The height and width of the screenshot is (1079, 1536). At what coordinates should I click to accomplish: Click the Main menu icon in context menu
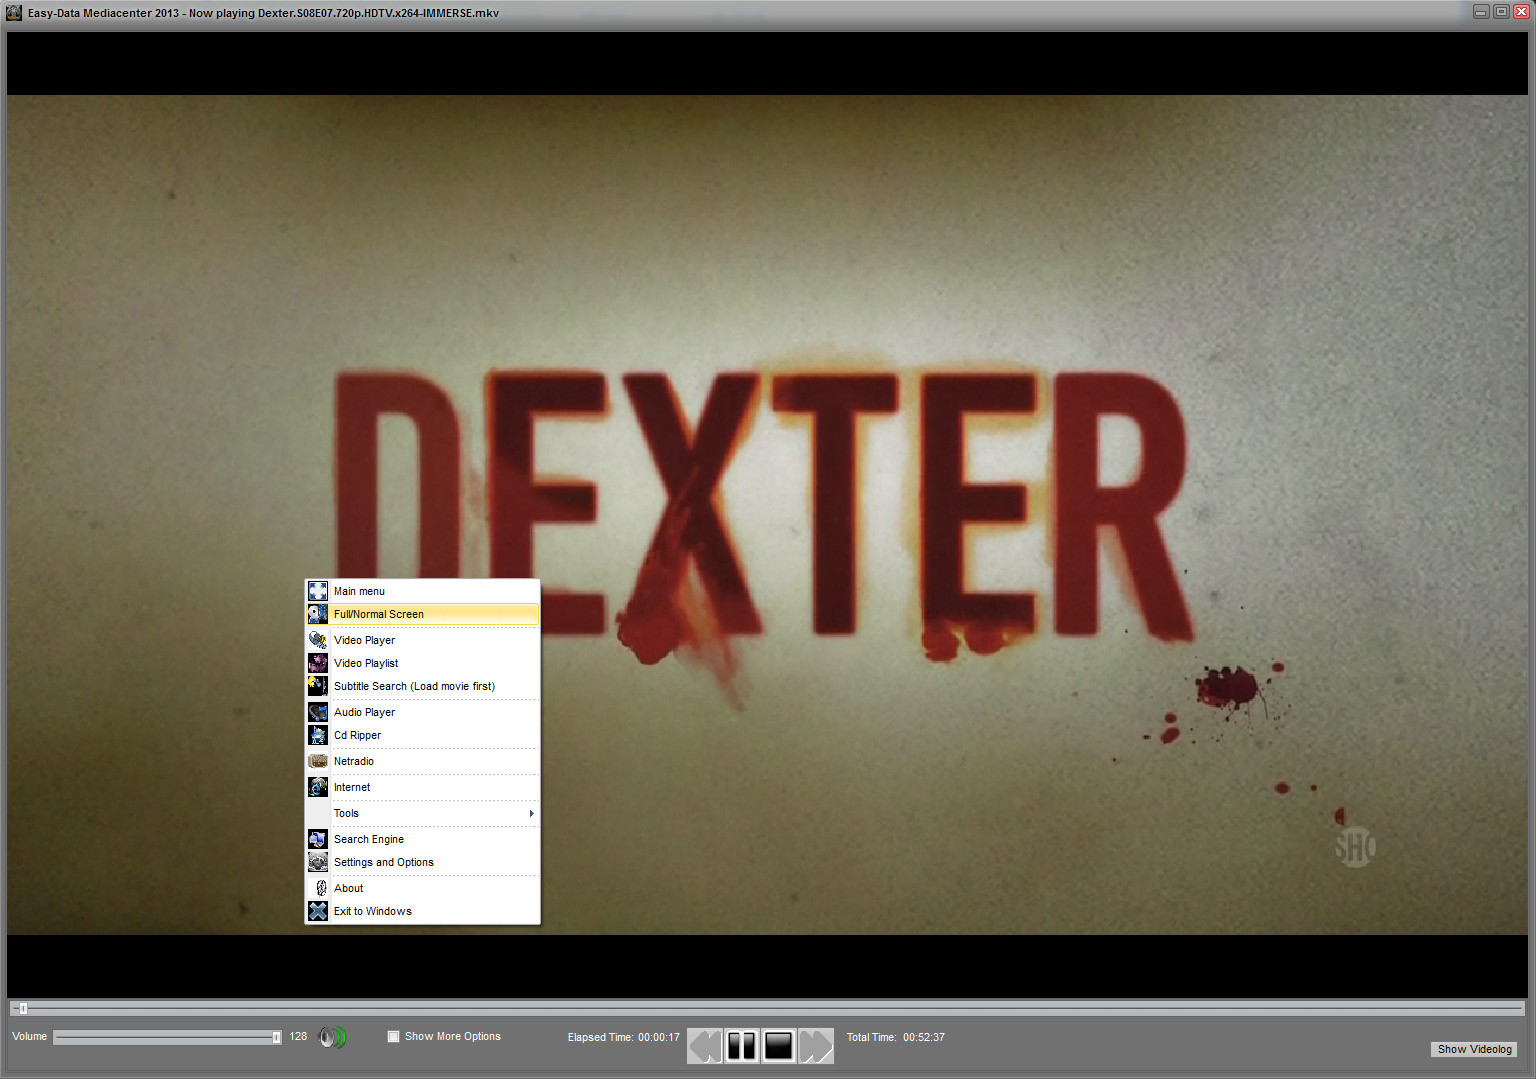click(318, 591)
